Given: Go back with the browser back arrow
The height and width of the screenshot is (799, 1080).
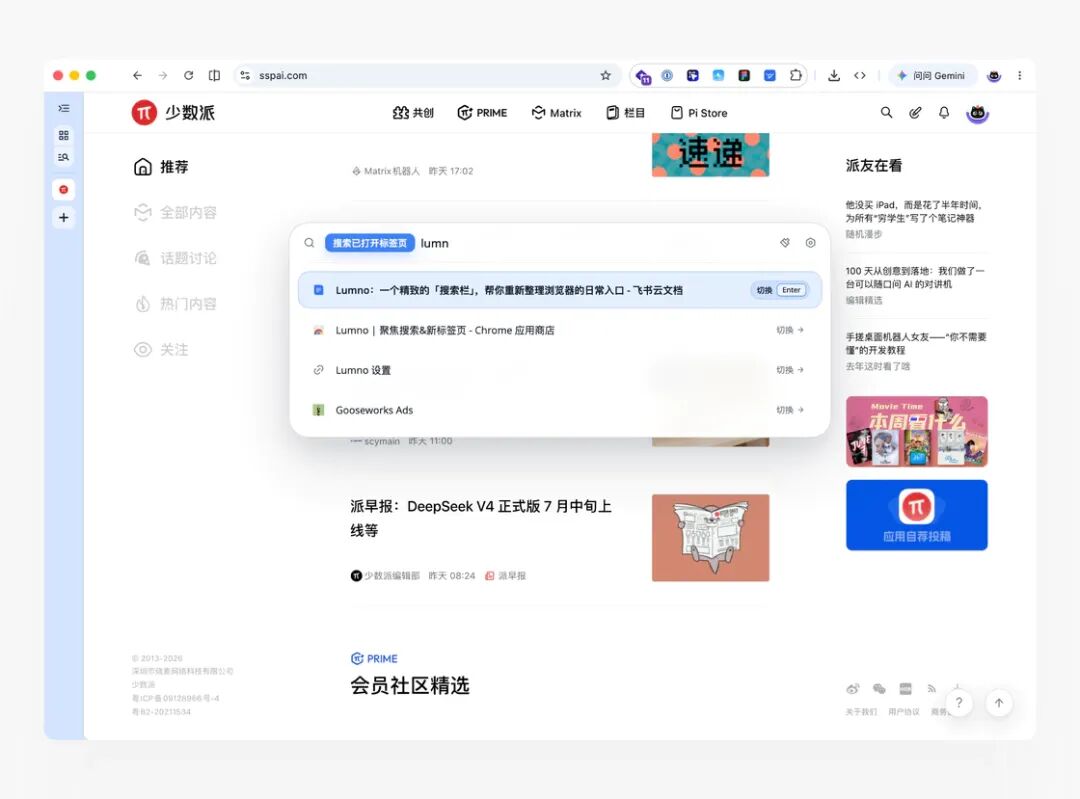Looking at the screenshot, I should pos(138,76).
